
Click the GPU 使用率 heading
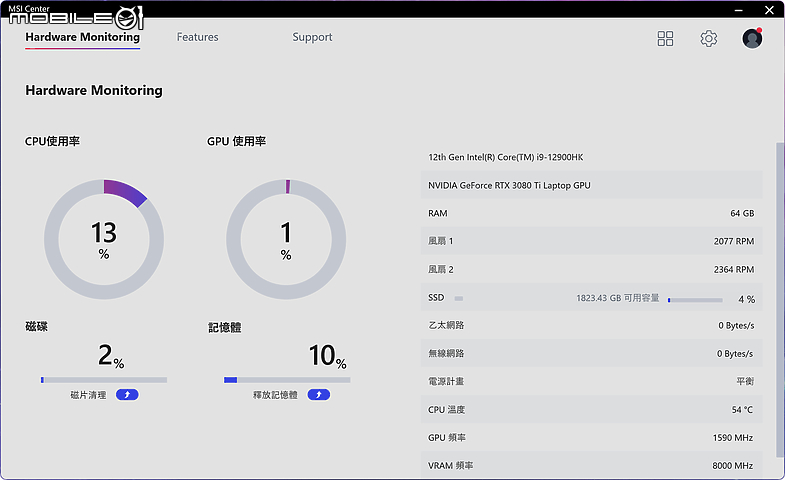236,141
